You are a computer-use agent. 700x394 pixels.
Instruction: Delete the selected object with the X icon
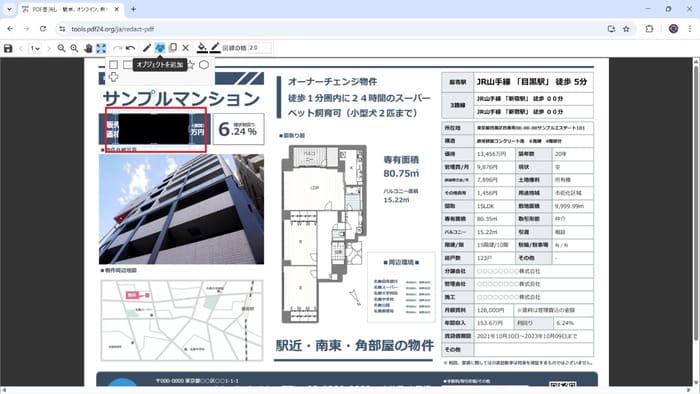(x=186, y=48)
